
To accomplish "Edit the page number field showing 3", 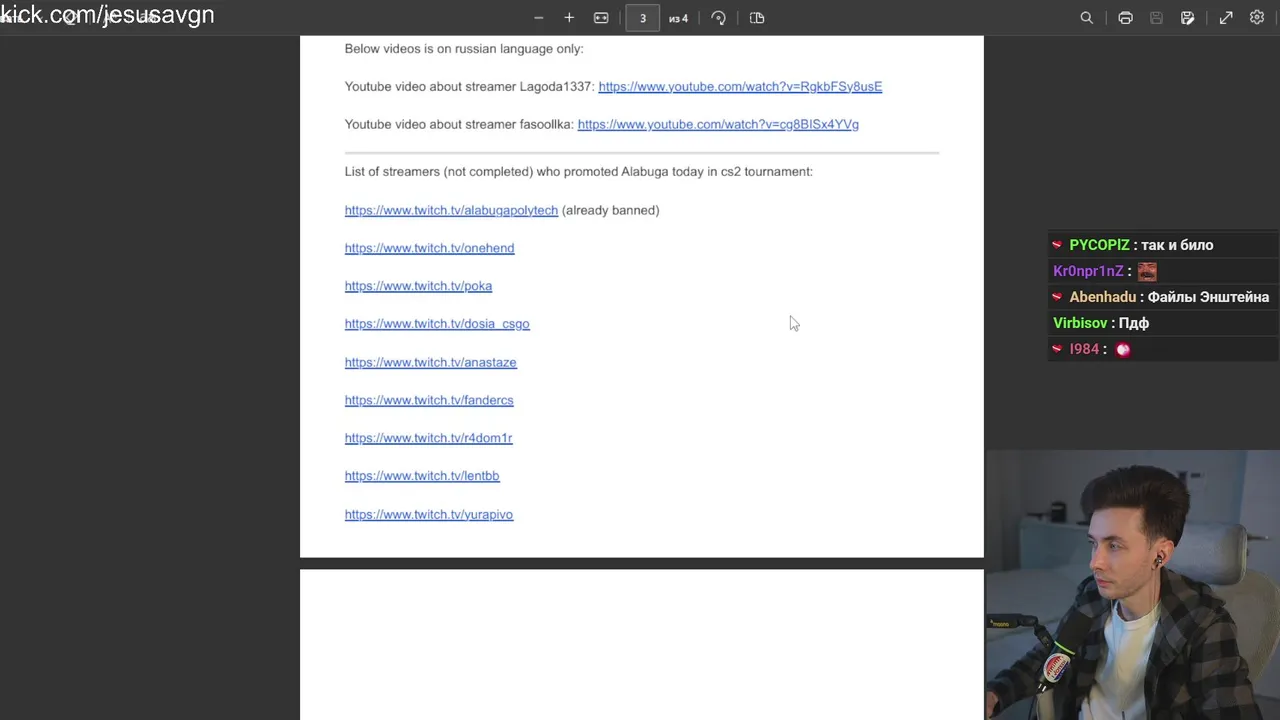I will tap(643, 18).
